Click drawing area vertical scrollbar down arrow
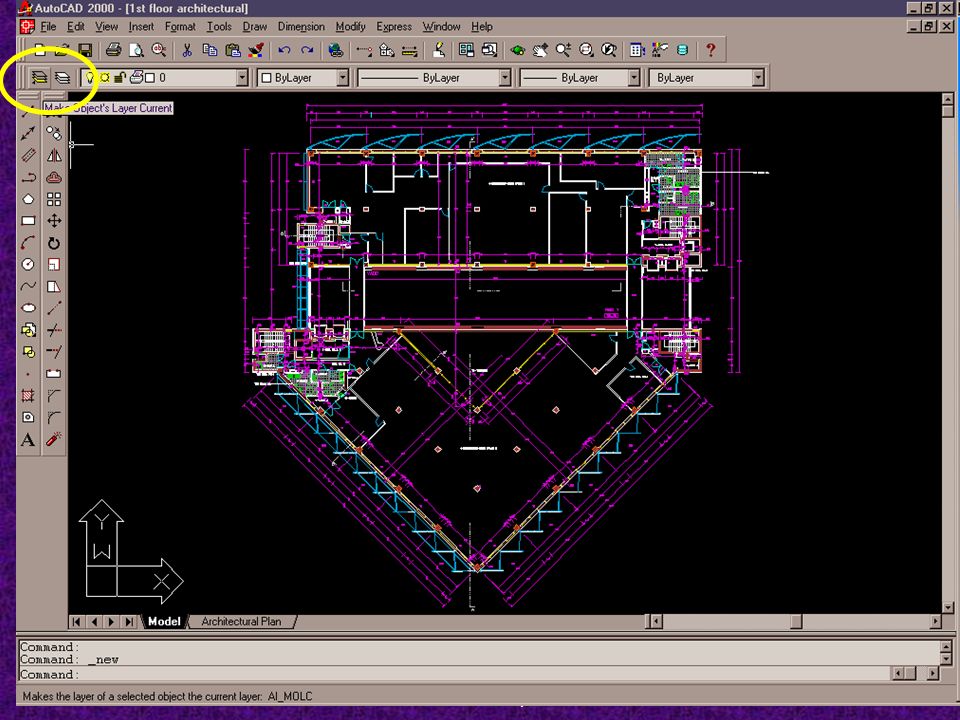The image size is (960, 720). coord(948,607)
